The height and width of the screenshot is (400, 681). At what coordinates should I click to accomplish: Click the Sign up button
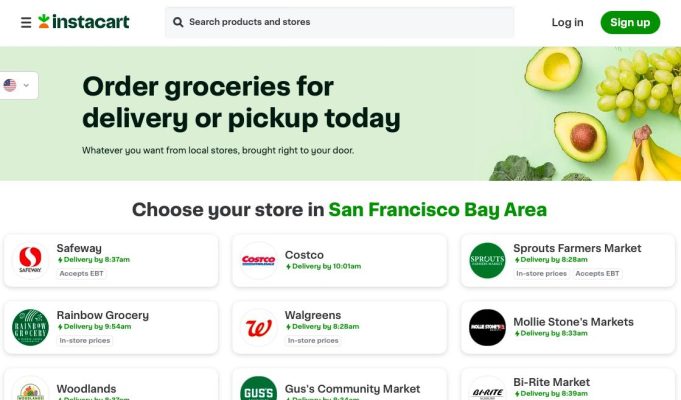tap(630, 23)
